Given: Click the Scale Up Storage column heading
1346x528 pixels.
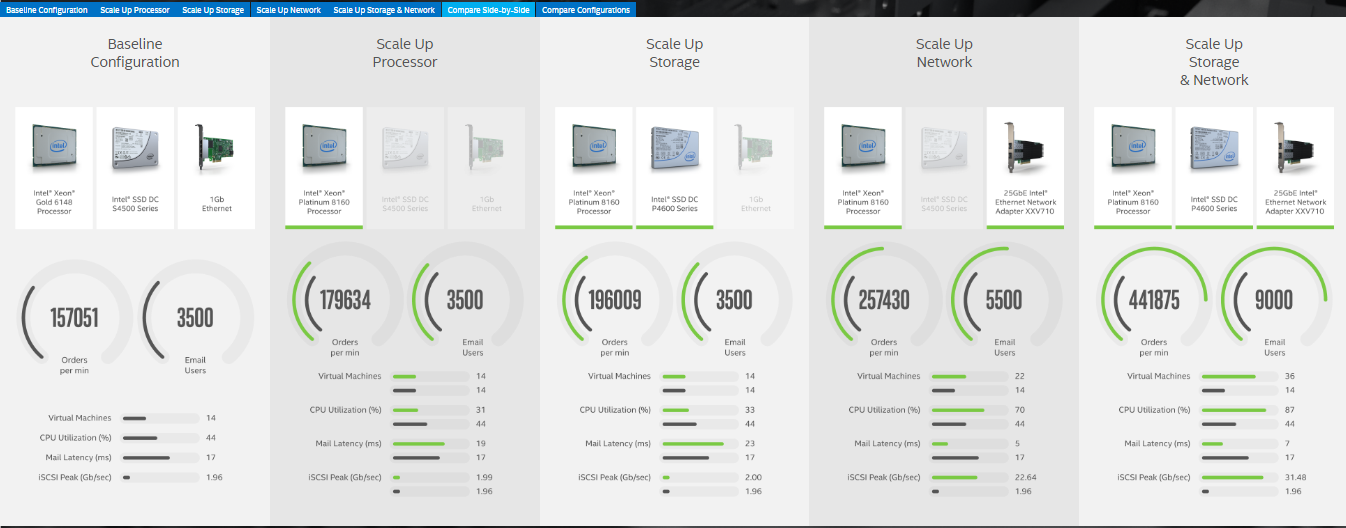Looking at the screenshot, I should pyautogui.click(x=674, y=53).
